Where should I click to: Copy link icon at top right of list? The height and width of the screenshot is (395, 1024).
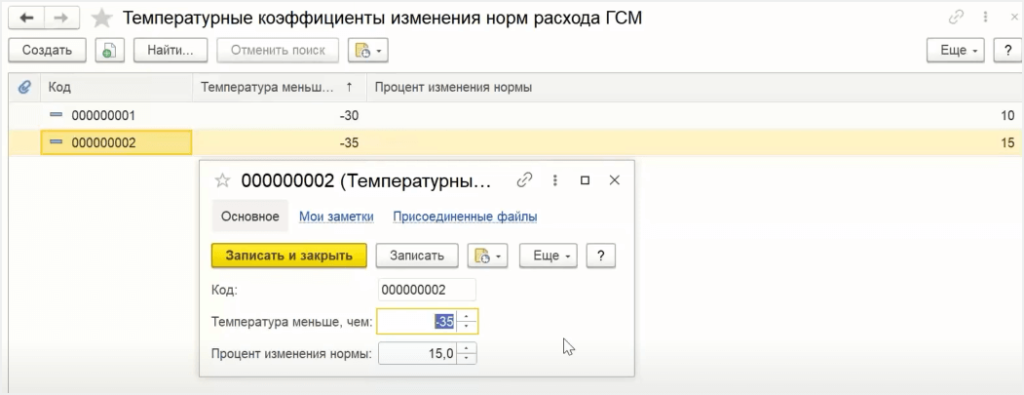click(x=957, y=18)
